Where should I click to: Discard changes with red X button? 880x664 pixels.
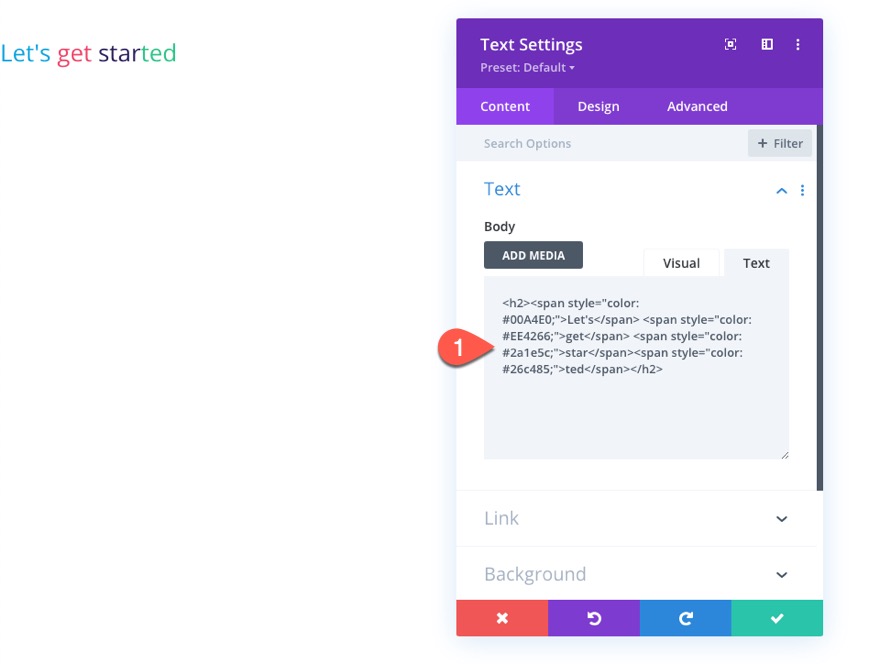(502, 618)
